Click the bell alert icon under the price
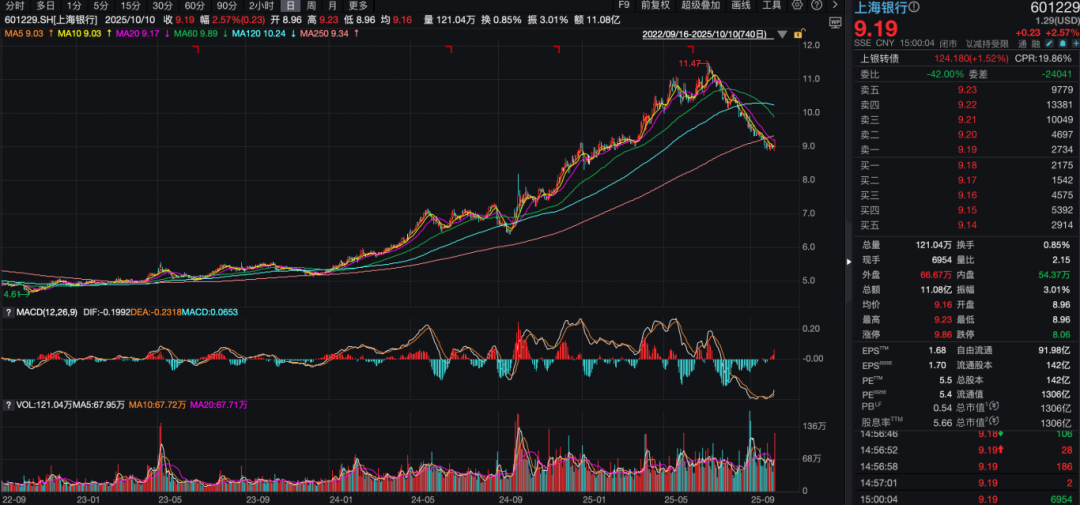This screenshot has height=505, width=1080. [x=1063, y=43]
